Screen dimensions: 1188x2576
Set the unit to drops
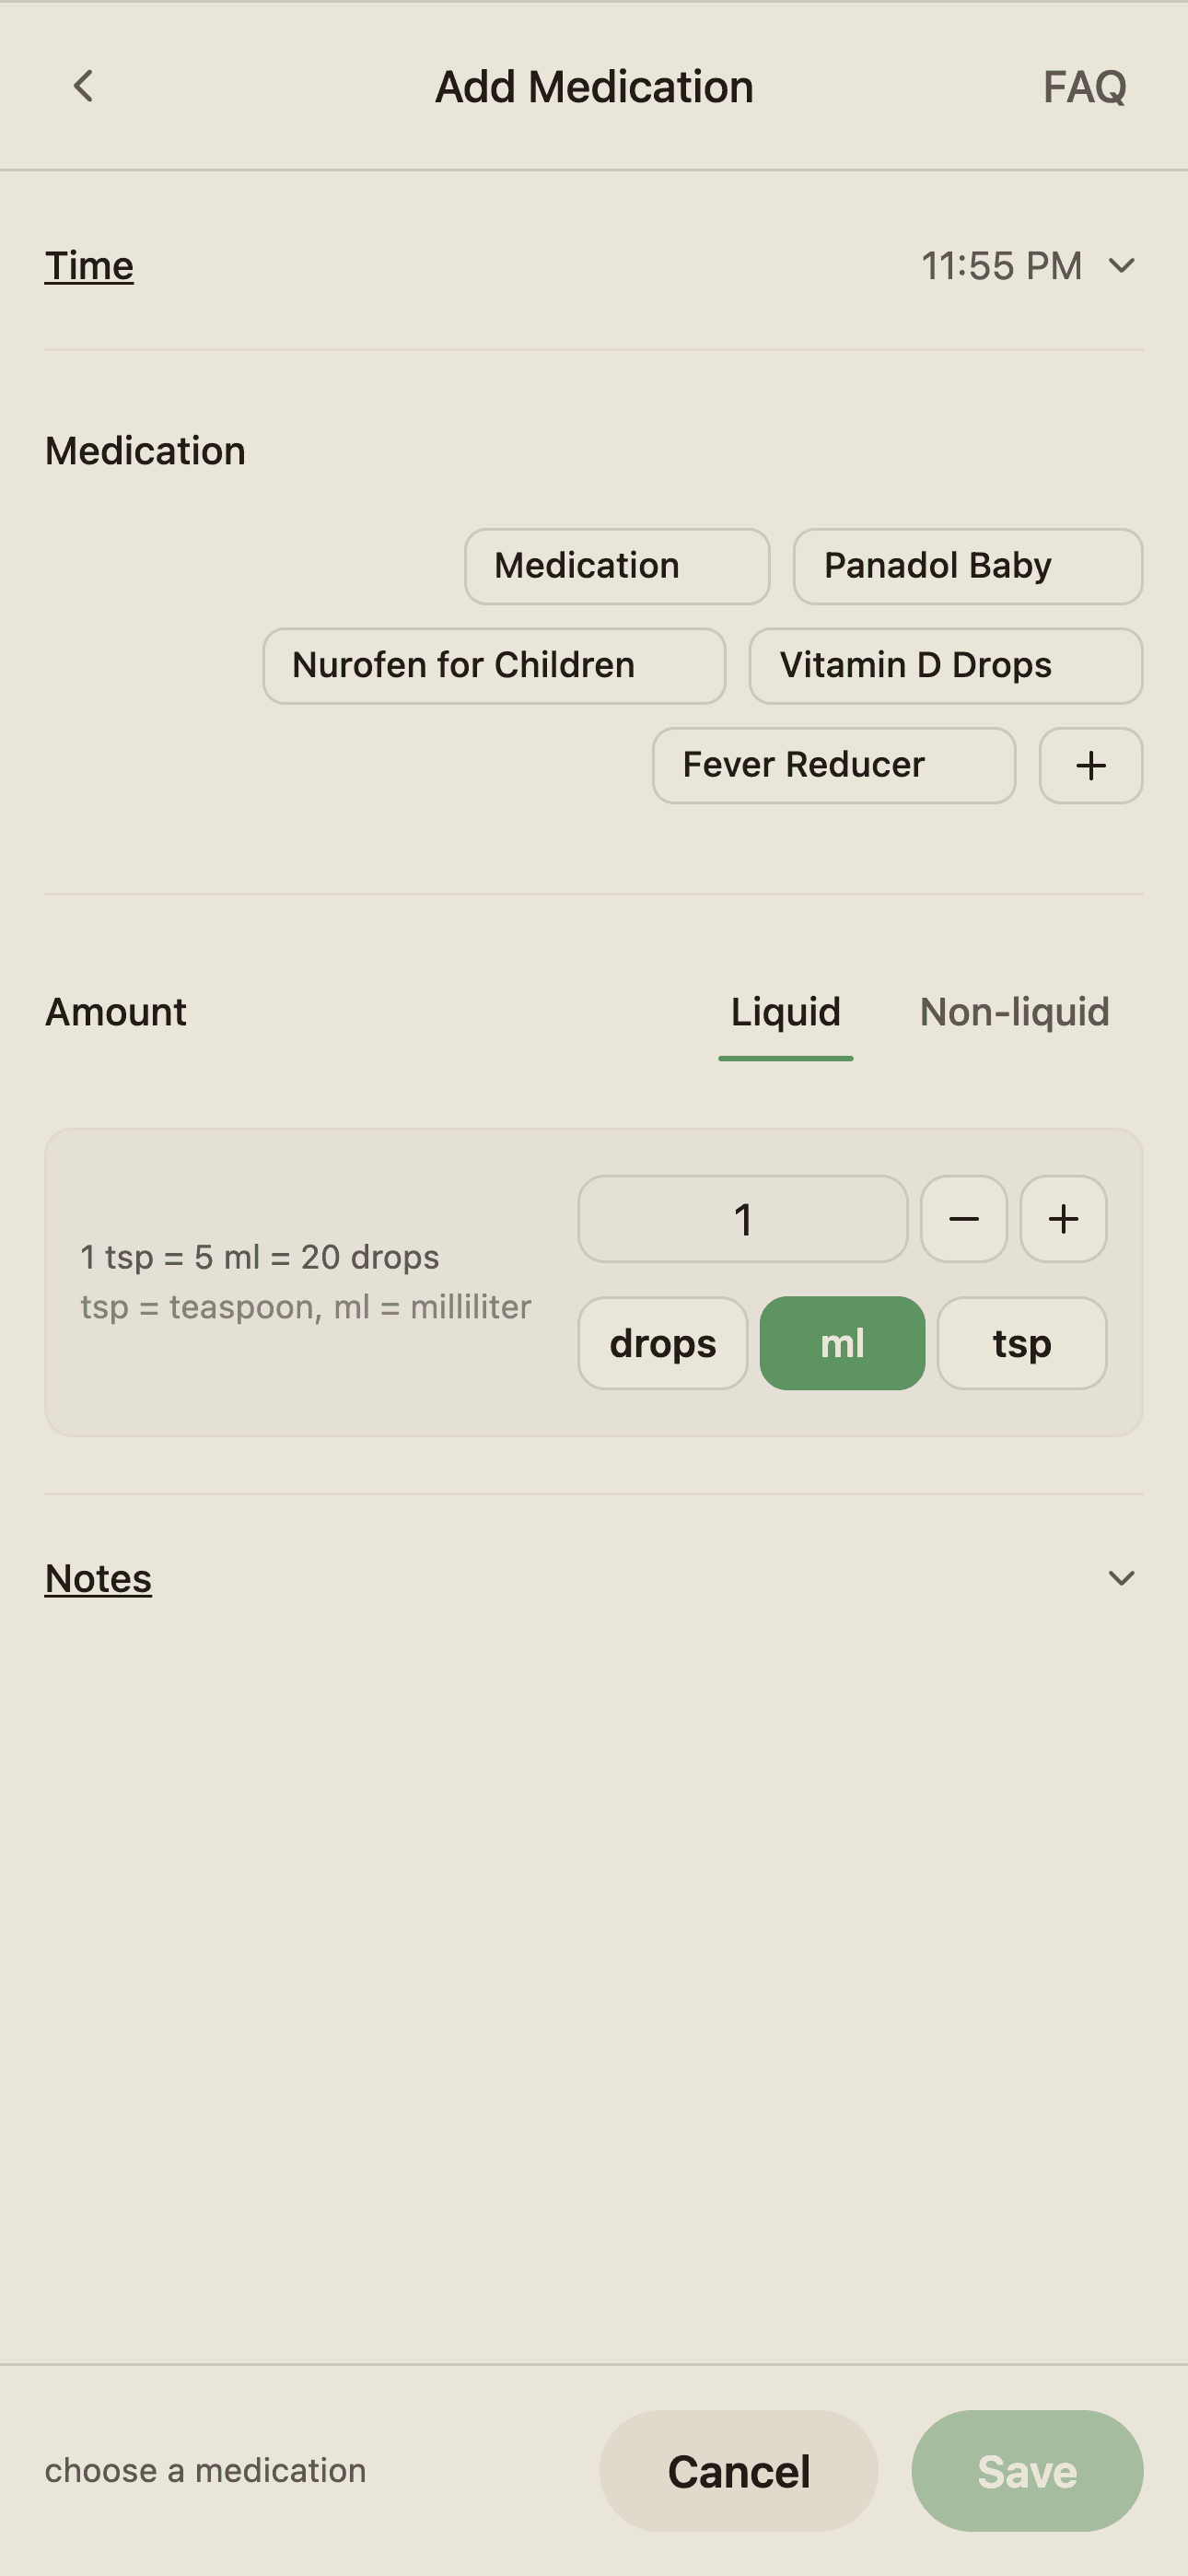click(x=662, y=1343)
